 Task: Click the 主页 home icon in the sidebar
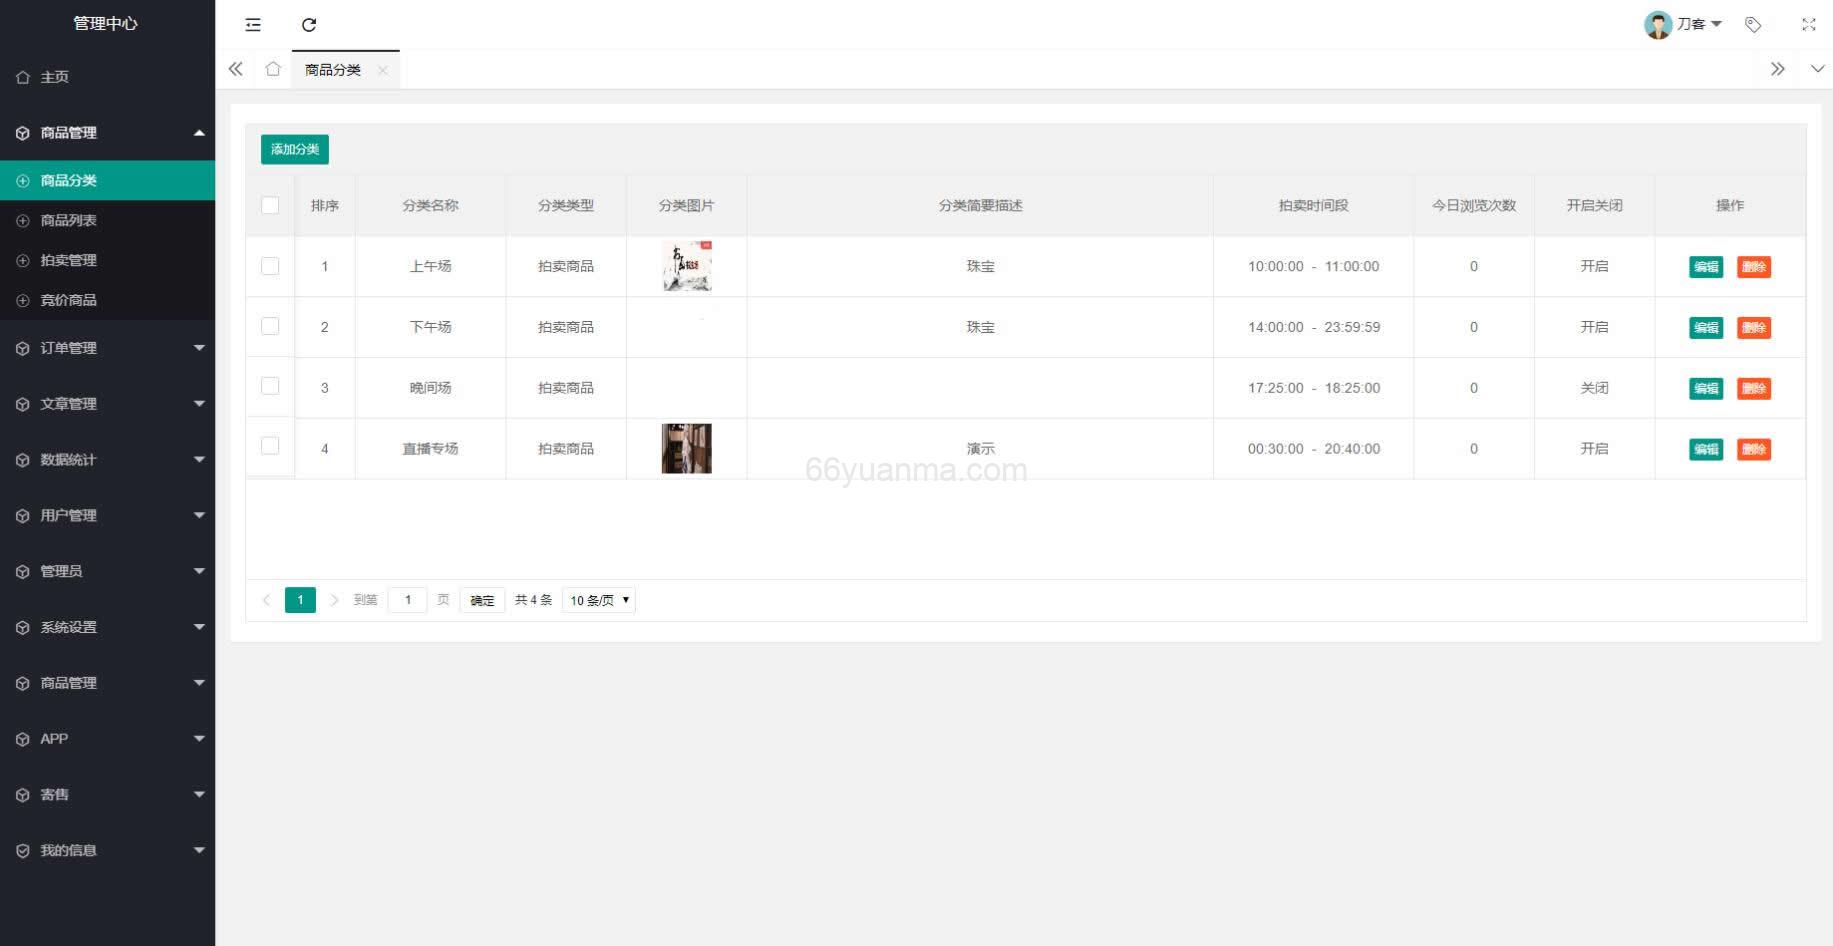23,76
